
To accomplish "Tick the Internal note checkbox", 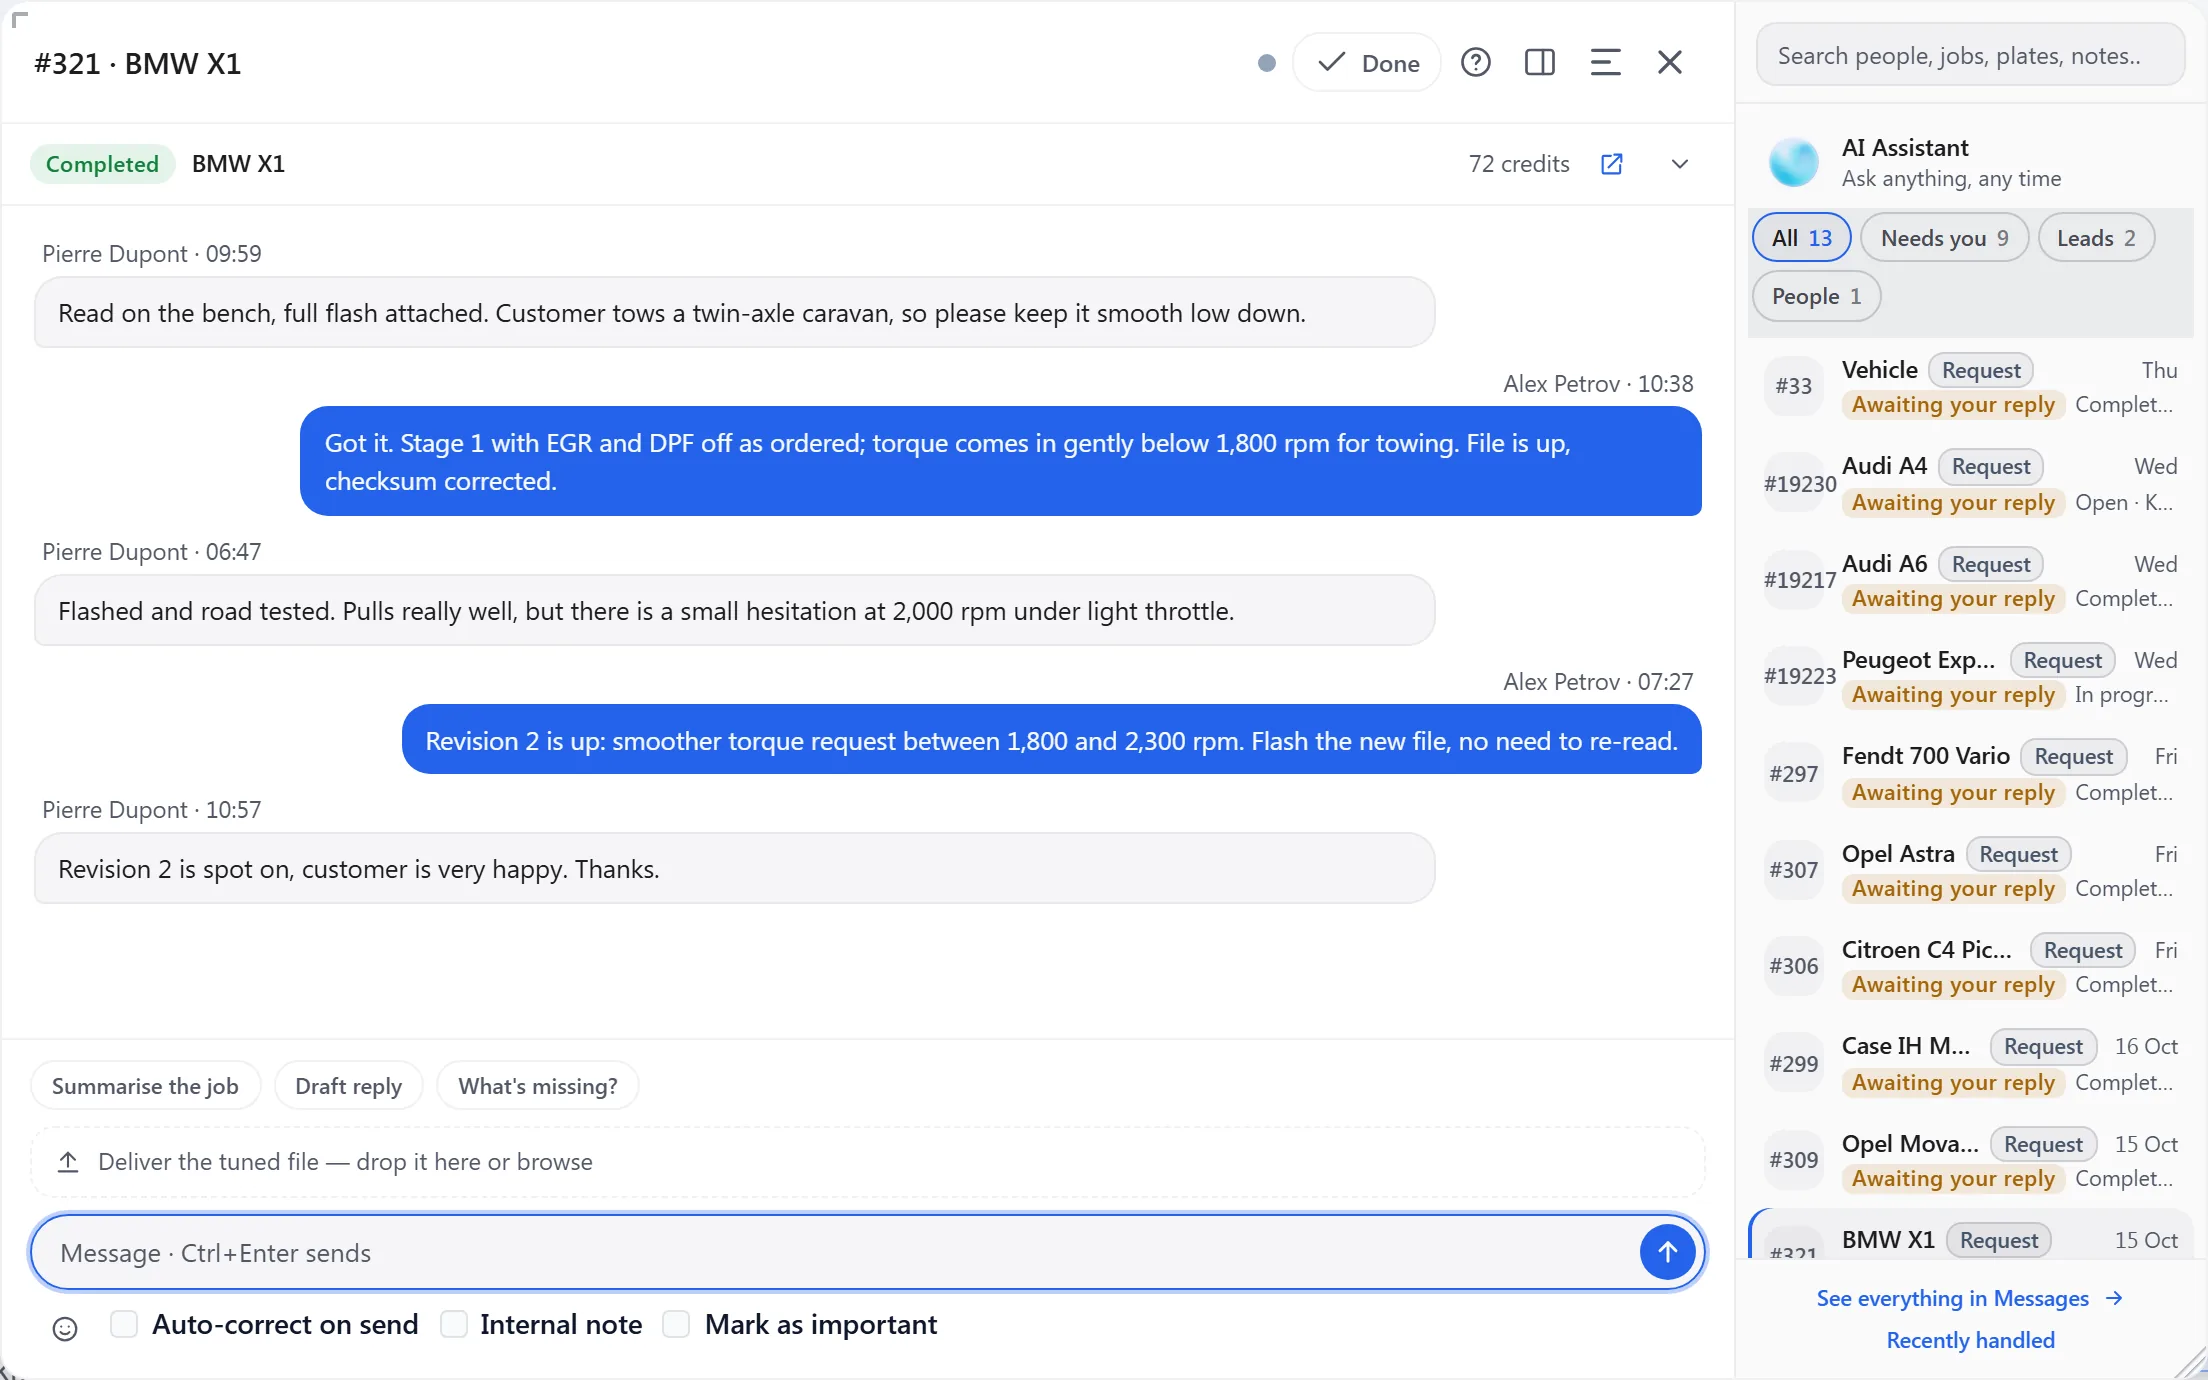I will point(454,1324).
